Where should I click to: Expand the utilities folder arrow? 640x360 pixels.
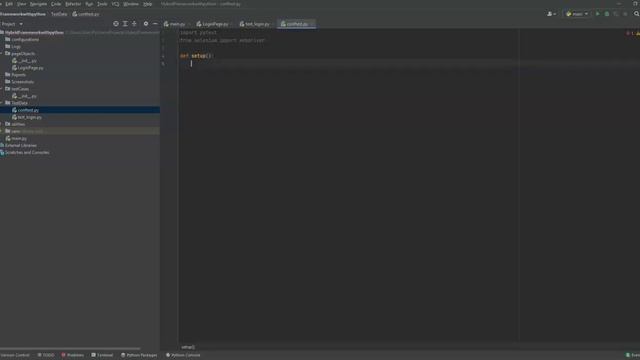[2, 124]
